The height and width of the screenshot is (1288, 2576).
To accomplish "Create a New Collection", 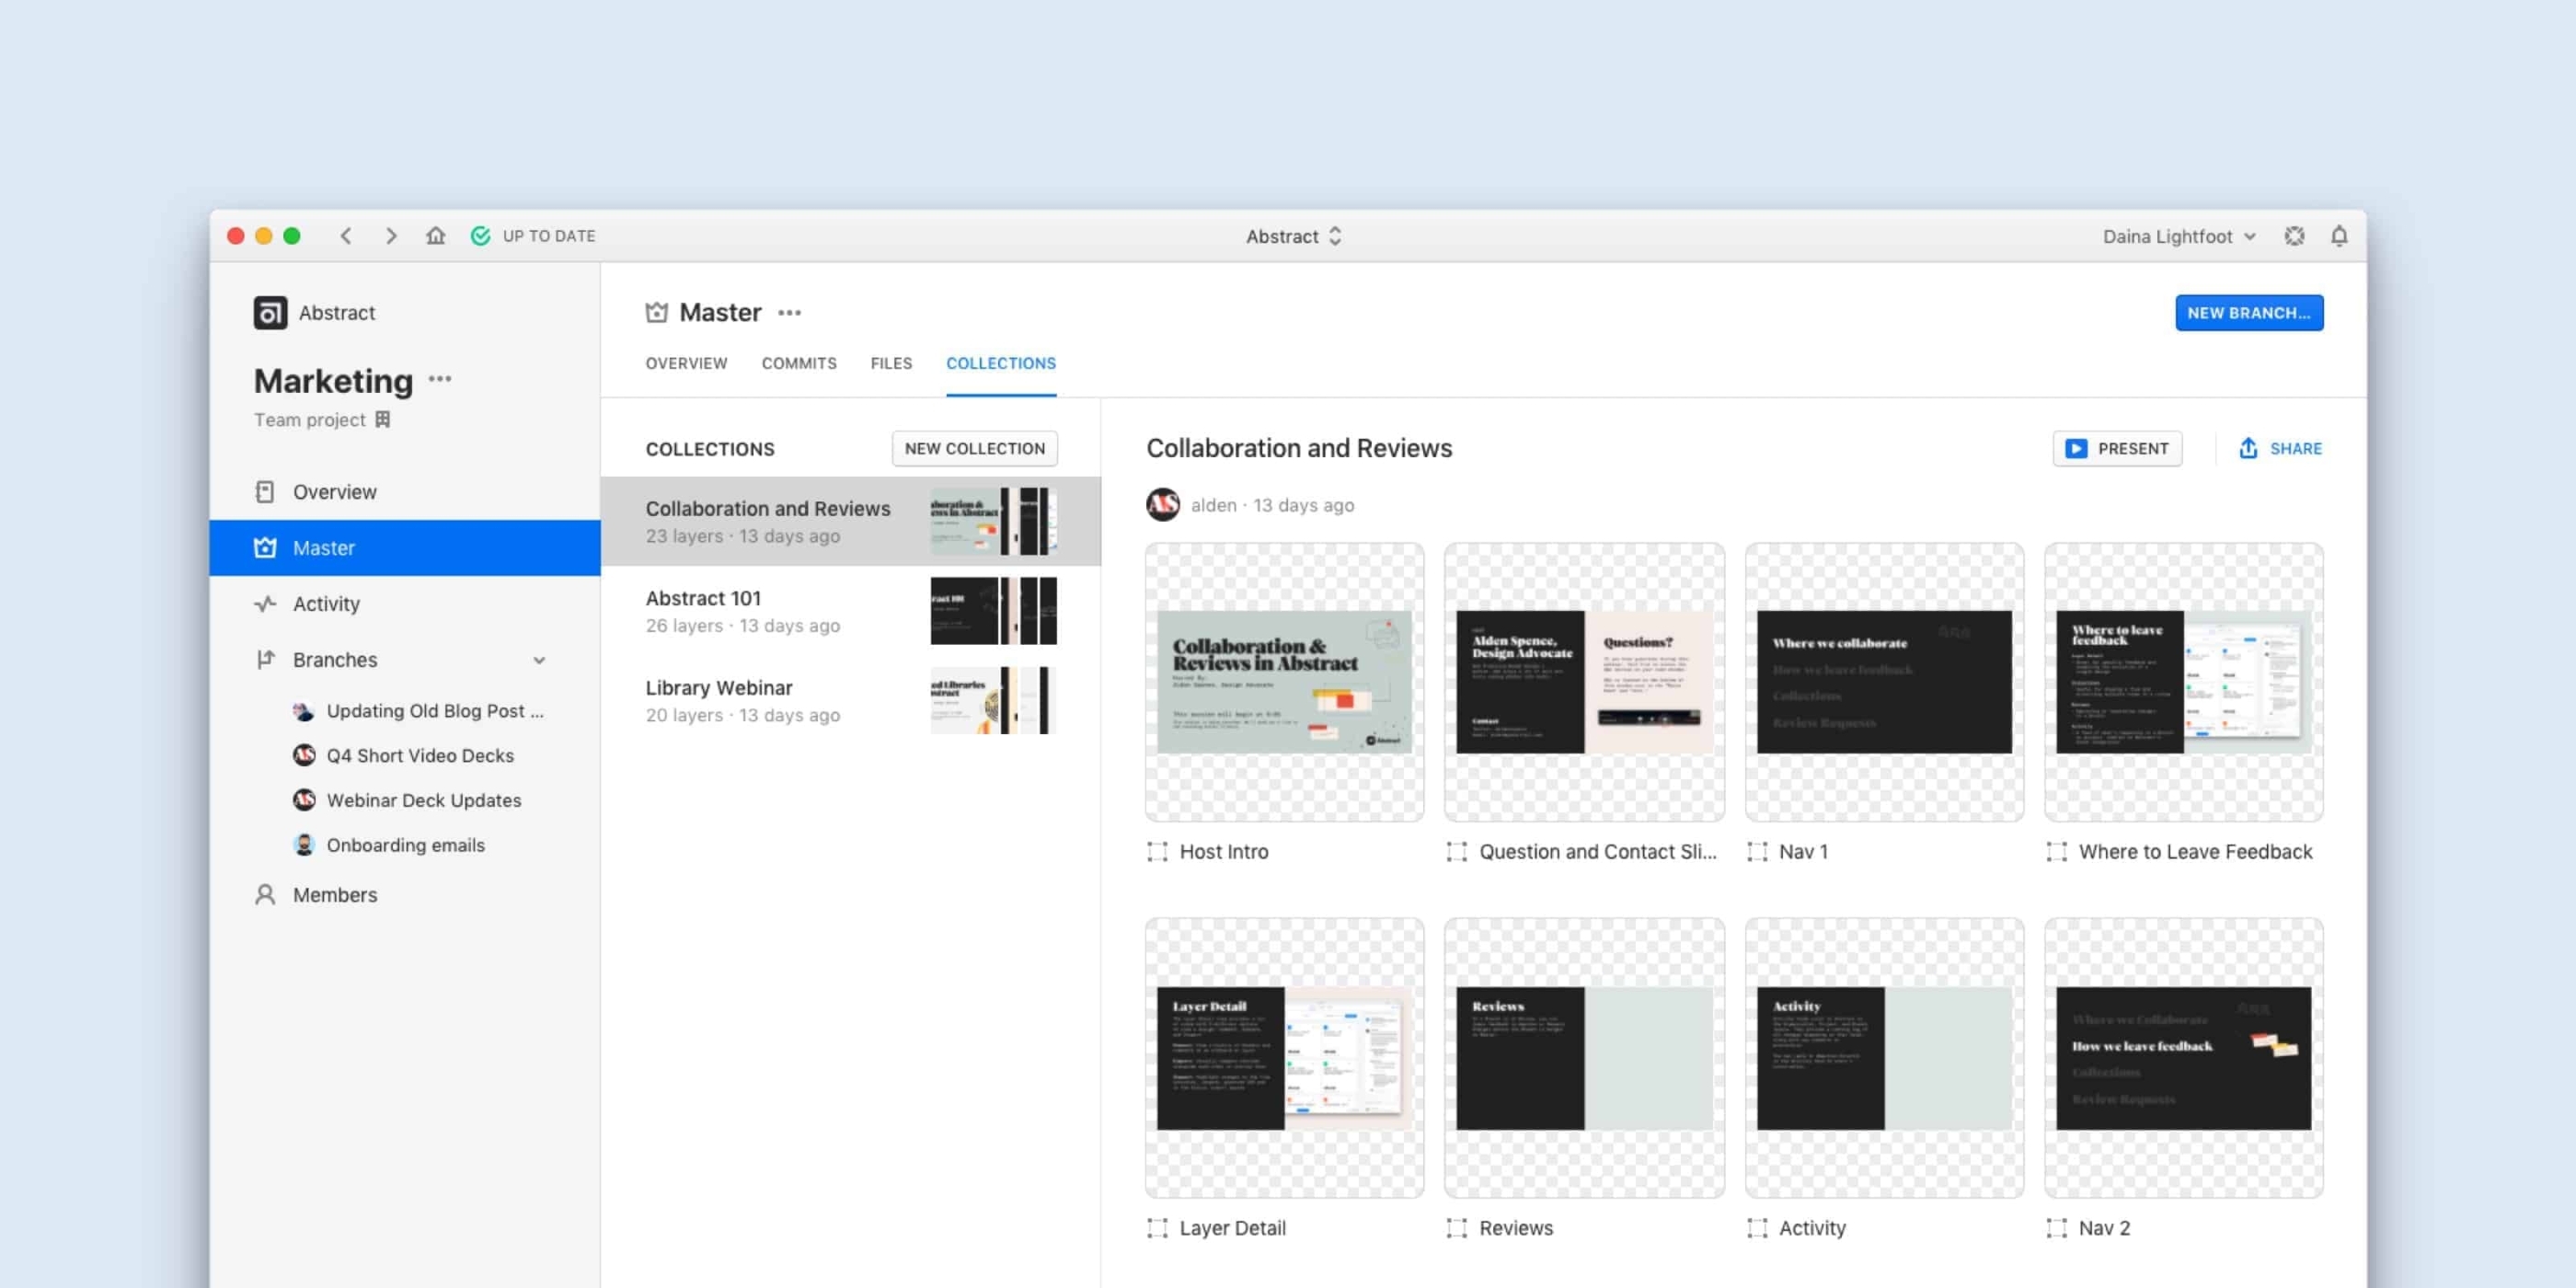I will [975, 448].
